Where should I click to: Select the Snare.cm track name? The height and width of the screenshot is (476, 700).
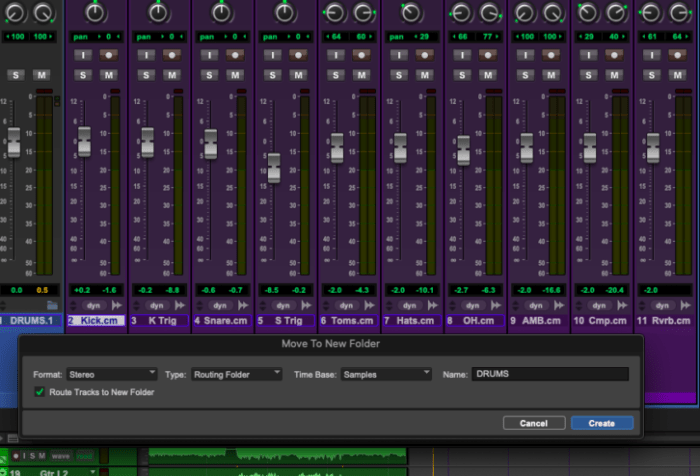coord(222,321)
